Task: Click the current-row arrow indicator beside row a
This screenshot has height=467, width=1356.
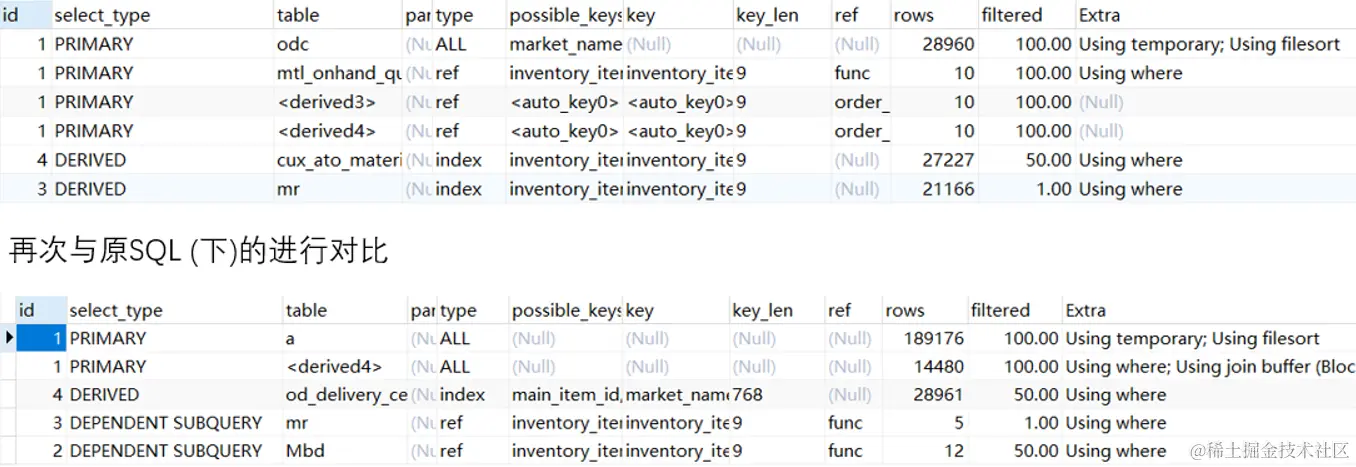Action: tap(9, 339)
